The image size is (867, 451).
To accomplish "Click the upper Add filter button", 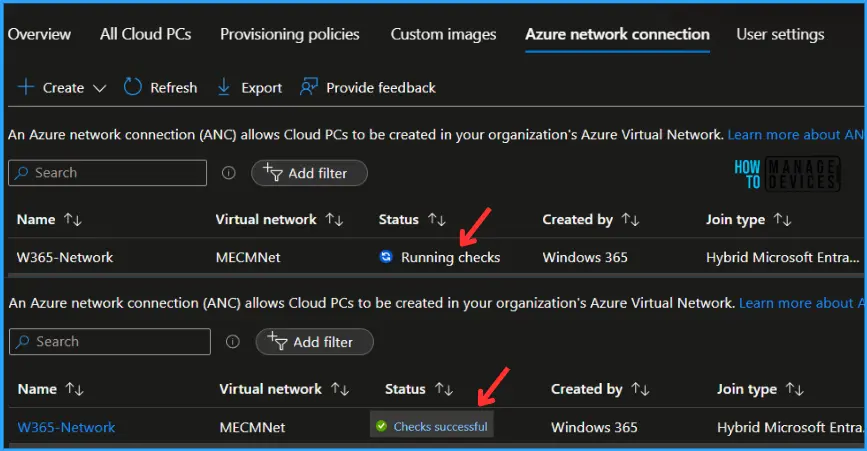I will tap(309, 173).
